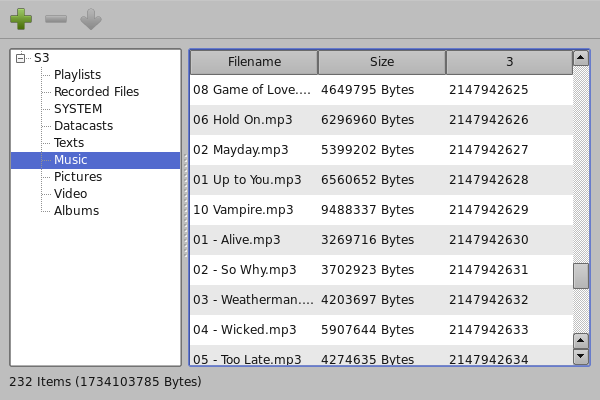This screenshot has height=400, width=600.
Task: Click the grey minus remove icon
Action: pos(56,19)
